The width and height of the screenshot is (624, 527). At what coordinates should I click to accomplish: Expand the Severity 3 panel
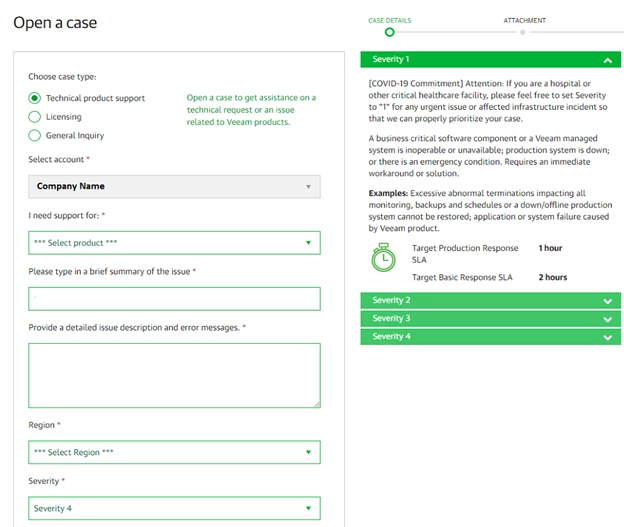[490, 318]
